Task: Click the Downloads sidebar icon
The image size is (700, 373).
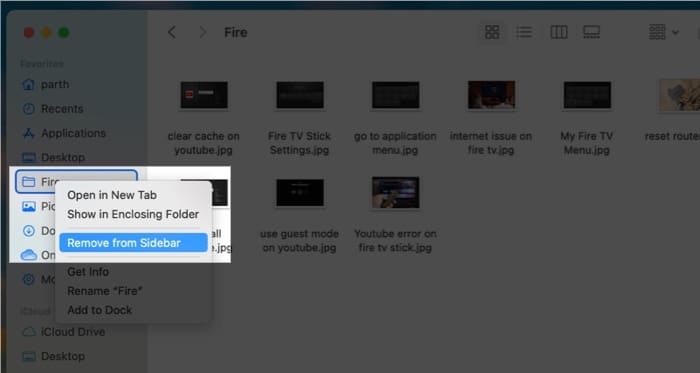Action: click(29, 231)
